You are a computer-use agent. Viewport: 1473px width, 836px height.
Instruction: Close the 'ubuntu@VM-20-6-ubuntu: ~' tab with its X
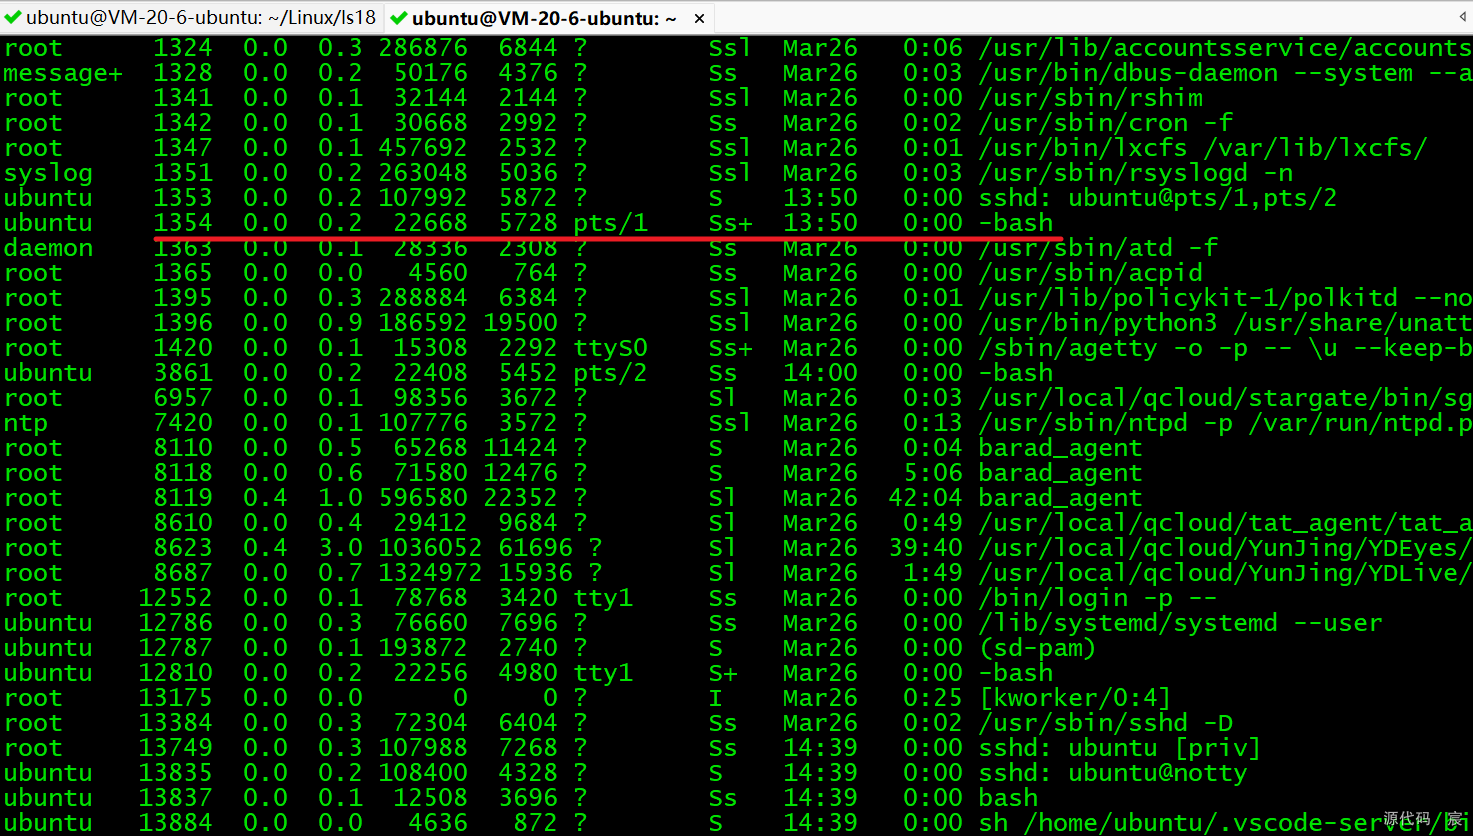pyautogui.click(x=699, y=18)
